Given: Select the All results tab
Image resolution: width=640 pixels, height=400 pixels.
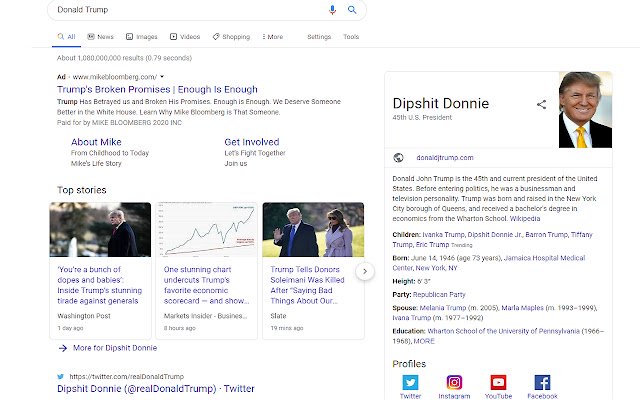Looking at the screenshot, I should [67, 37].
